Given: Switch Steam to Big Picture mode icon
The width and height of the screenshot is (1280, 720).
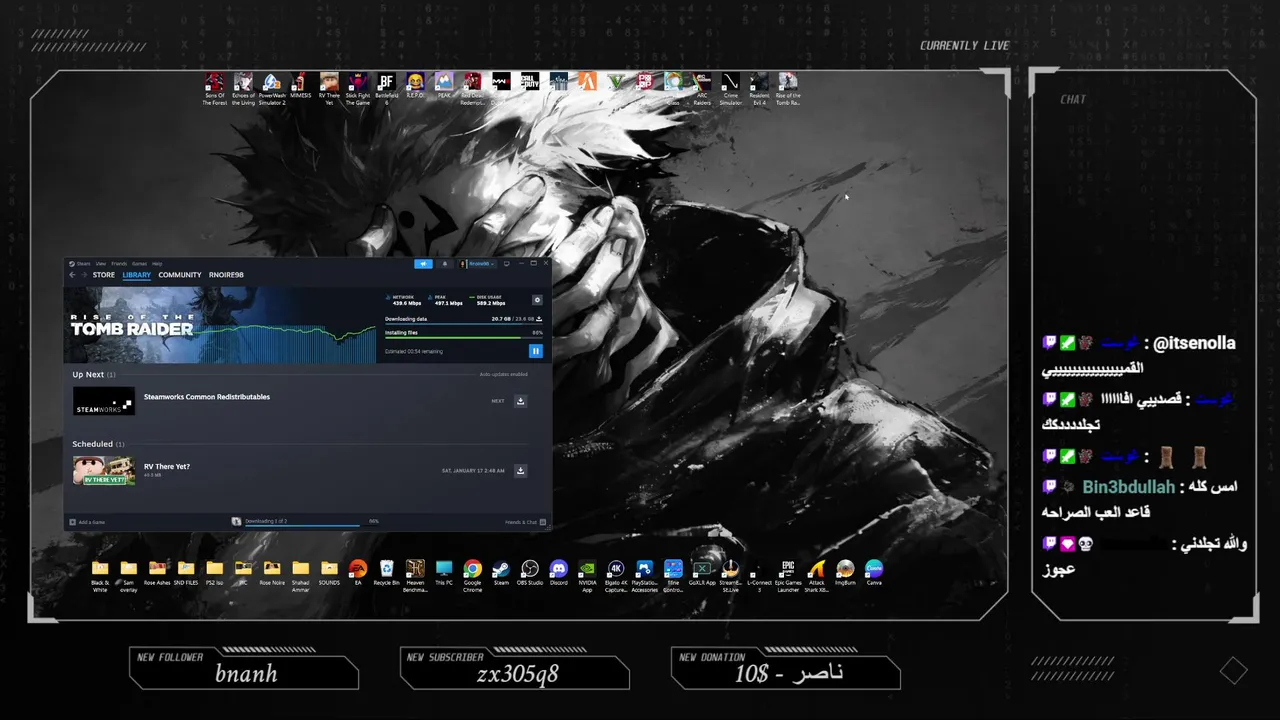Looking at the screenshot, I should pos(506,264).
